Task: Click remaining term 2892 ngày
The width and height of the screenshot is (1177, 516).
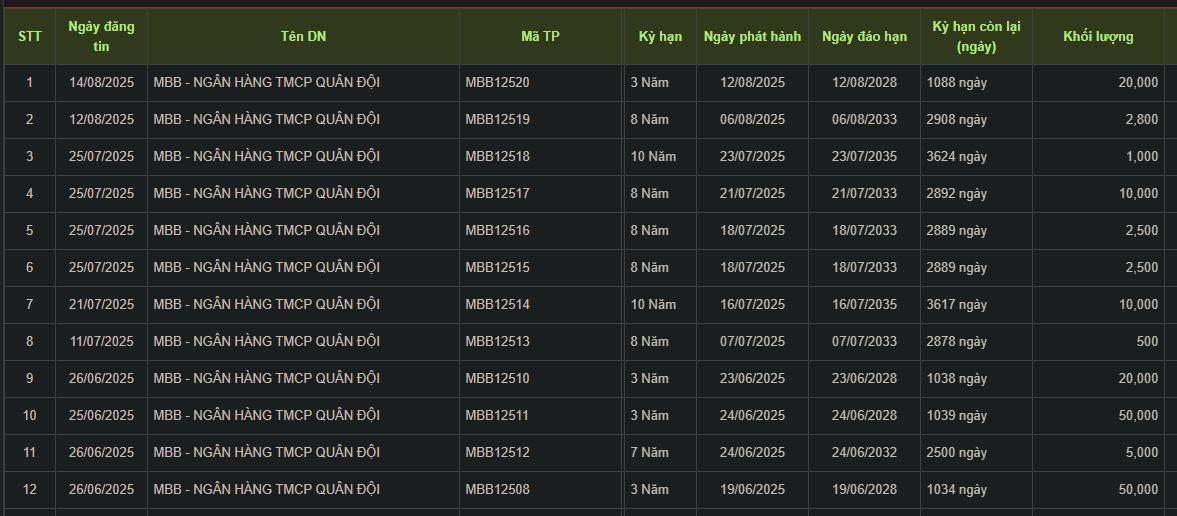Action: pos(956,193)
